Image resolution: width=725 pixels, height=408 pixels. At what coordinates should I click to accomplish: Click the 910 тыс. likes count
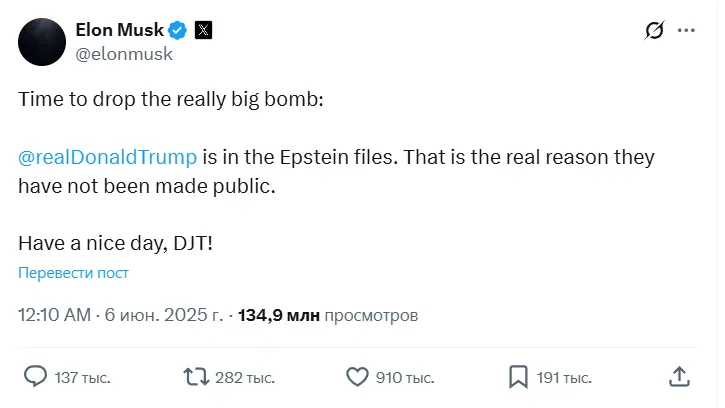pyautogui.click(x=404, y=378)
